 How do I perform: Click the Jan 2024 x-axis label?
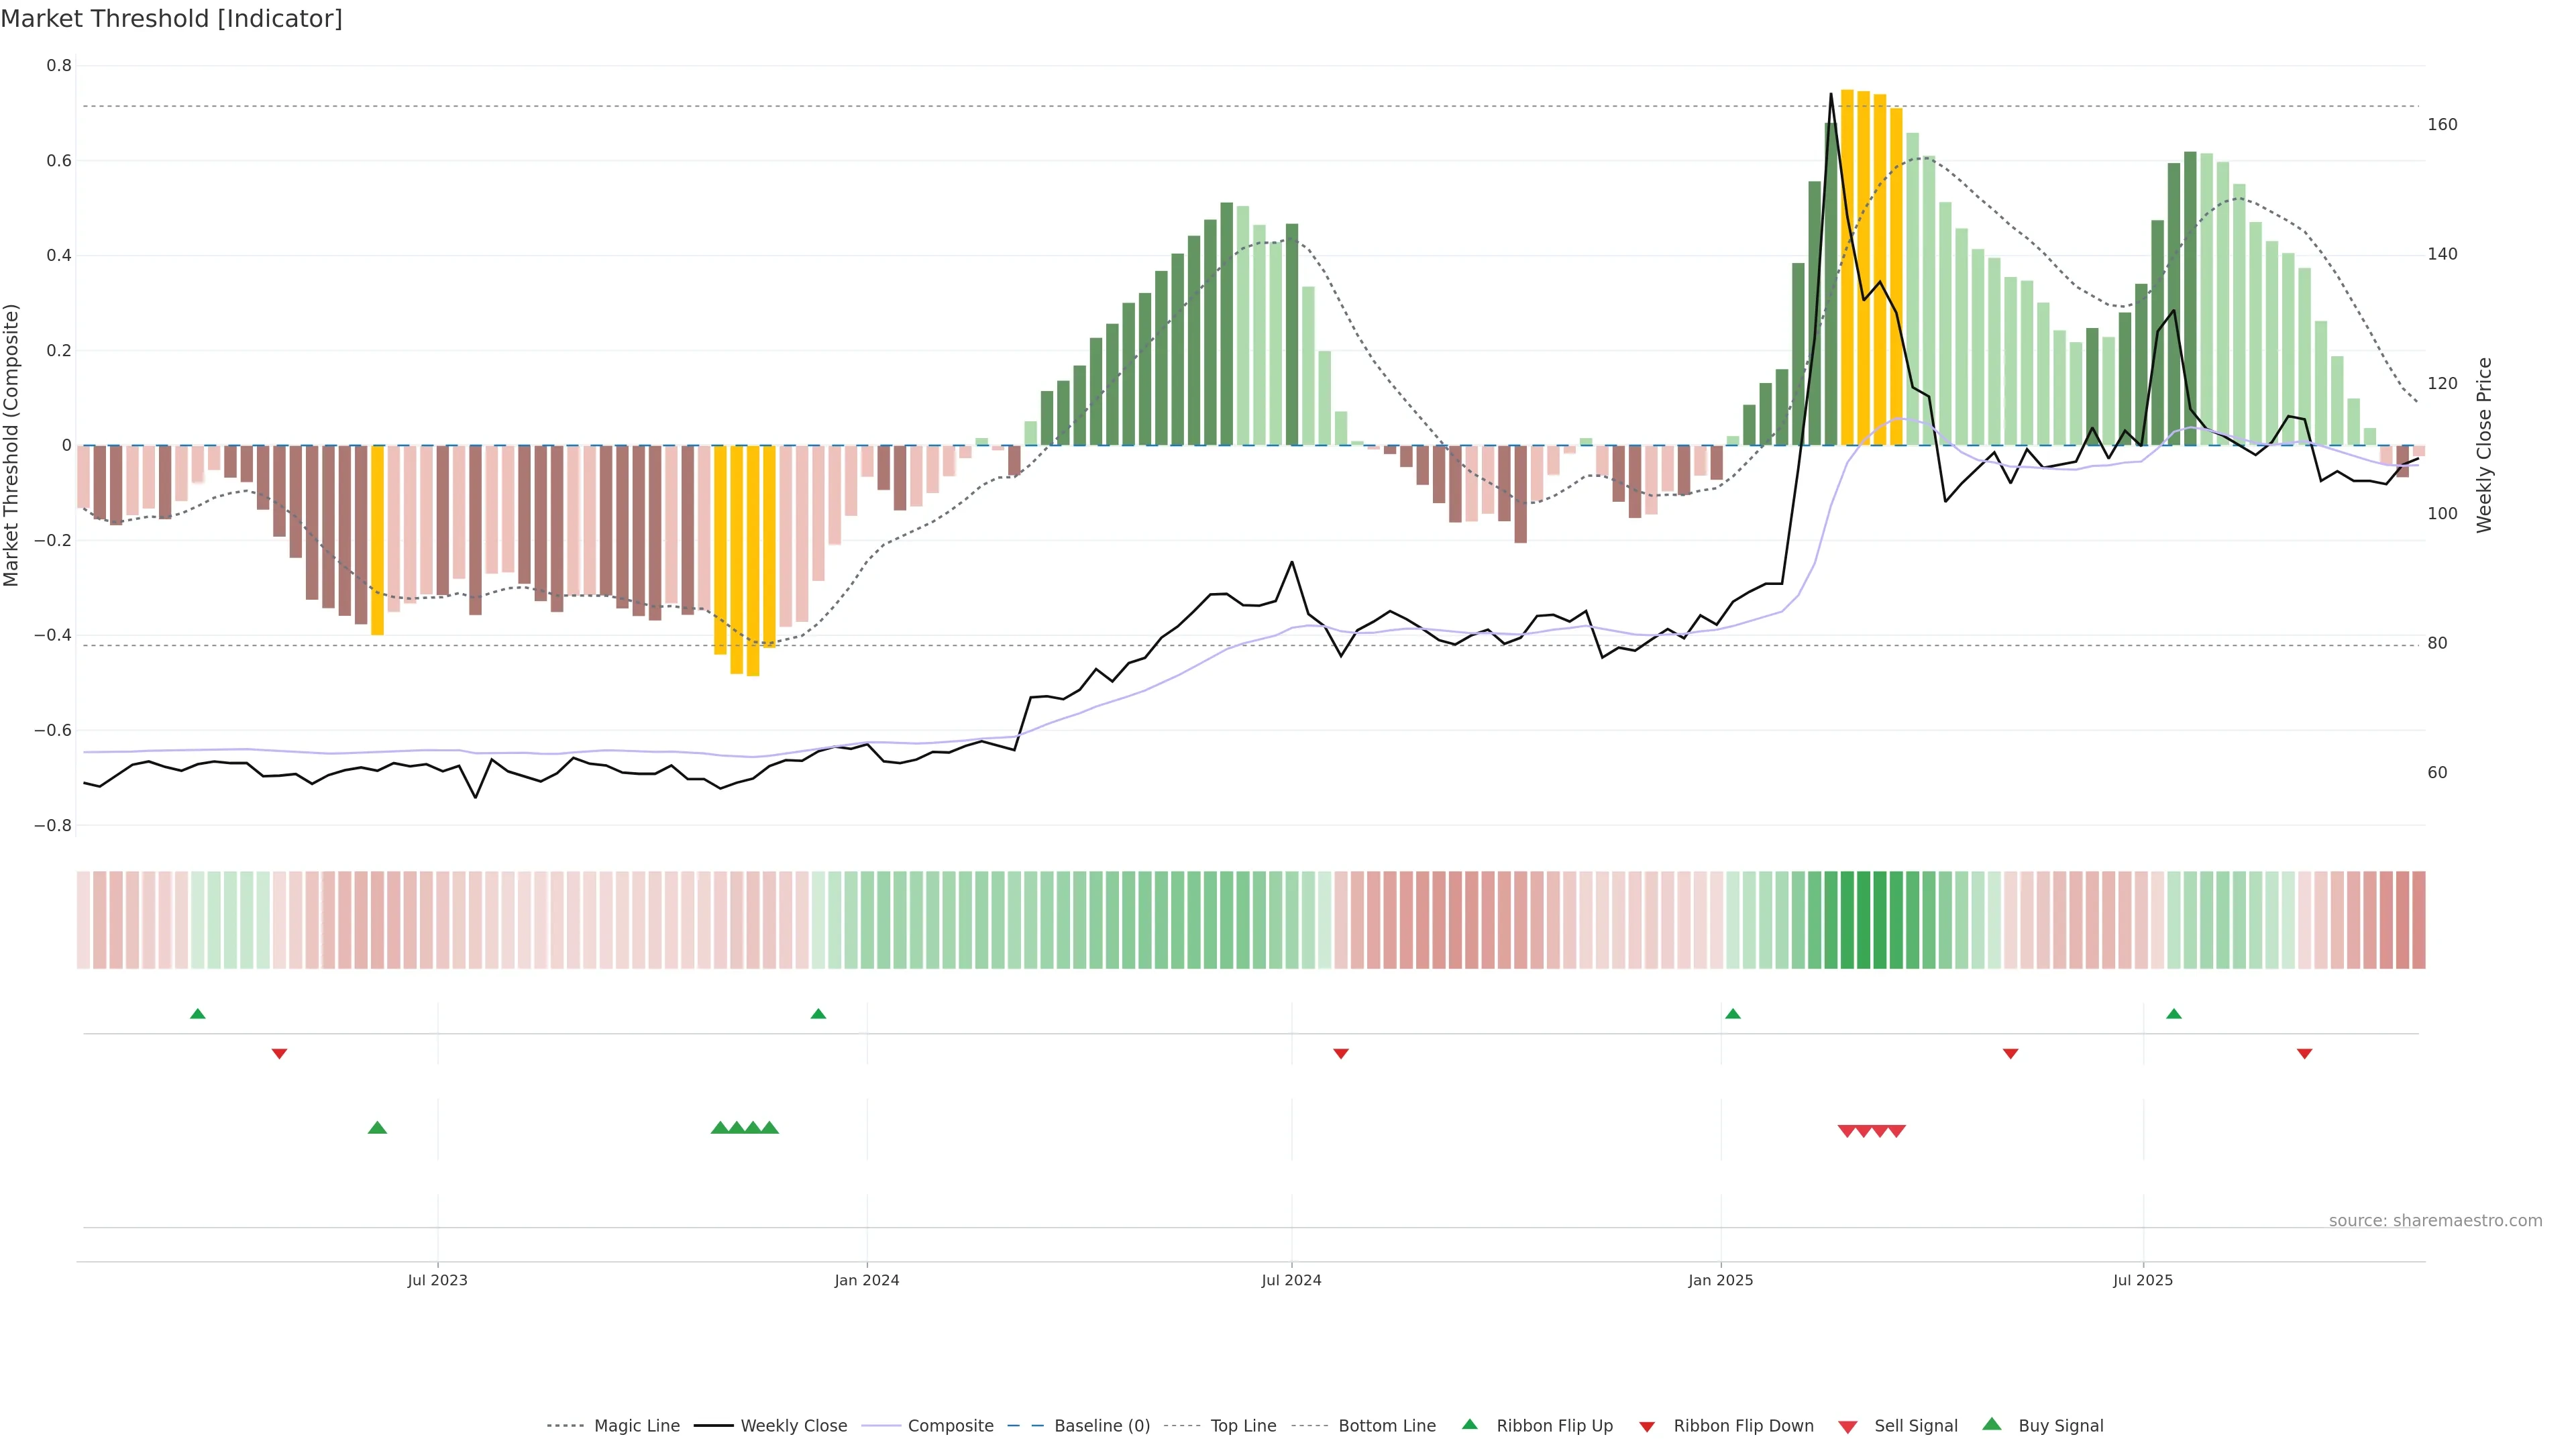pyautogui.click(x=867, y=1280)
